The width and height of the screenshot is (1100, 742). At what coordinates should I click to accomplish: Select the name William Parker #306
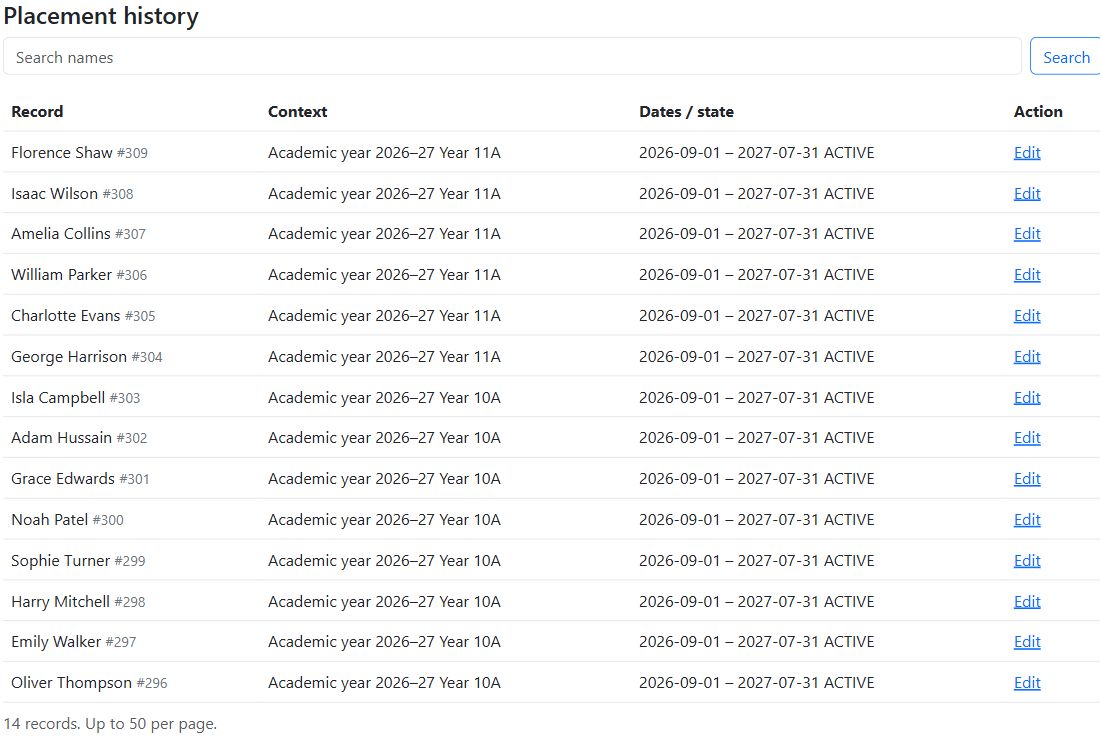pyautogui.click(x=79, y=274)
